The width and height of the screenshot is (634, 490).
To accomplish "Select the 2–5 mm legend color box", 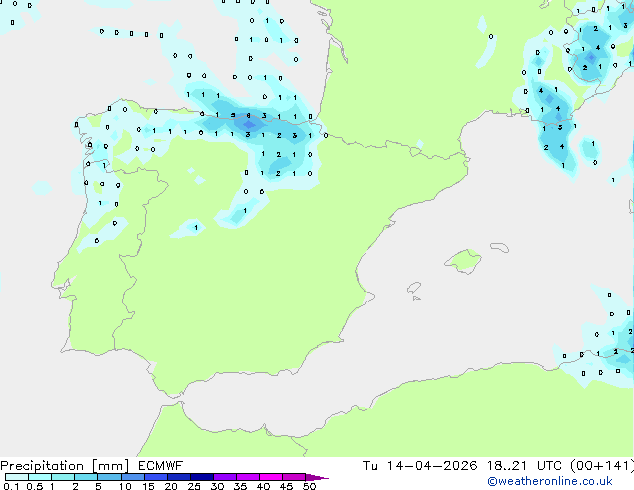I will click(x=86, y=477).
